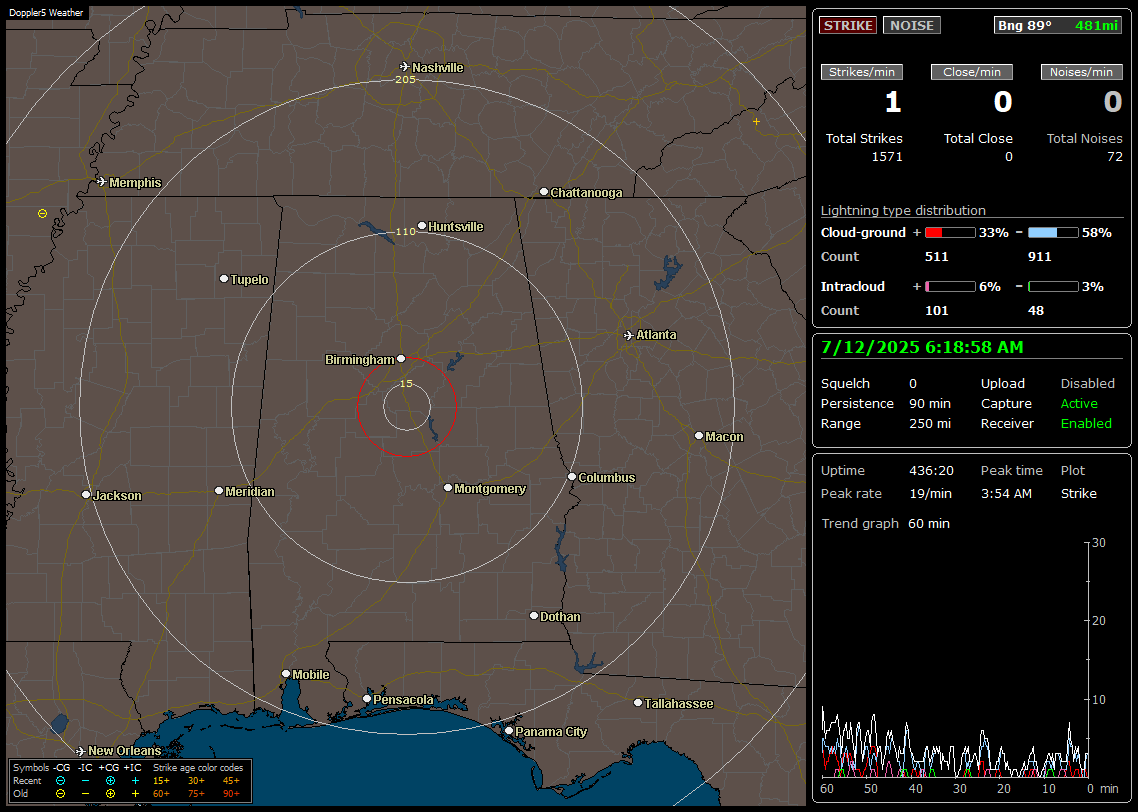Click the Pensacola city marker
The image size is (1138, 812).
coord(367,699)
